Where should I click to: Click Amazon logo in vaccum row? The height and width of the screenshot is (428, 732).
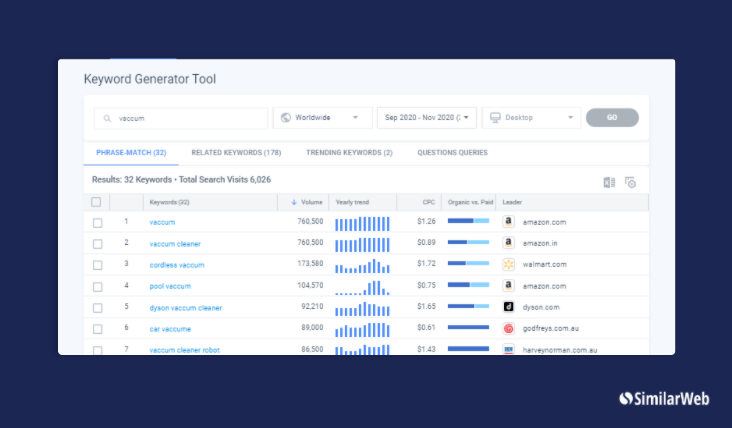click(508, 222)
